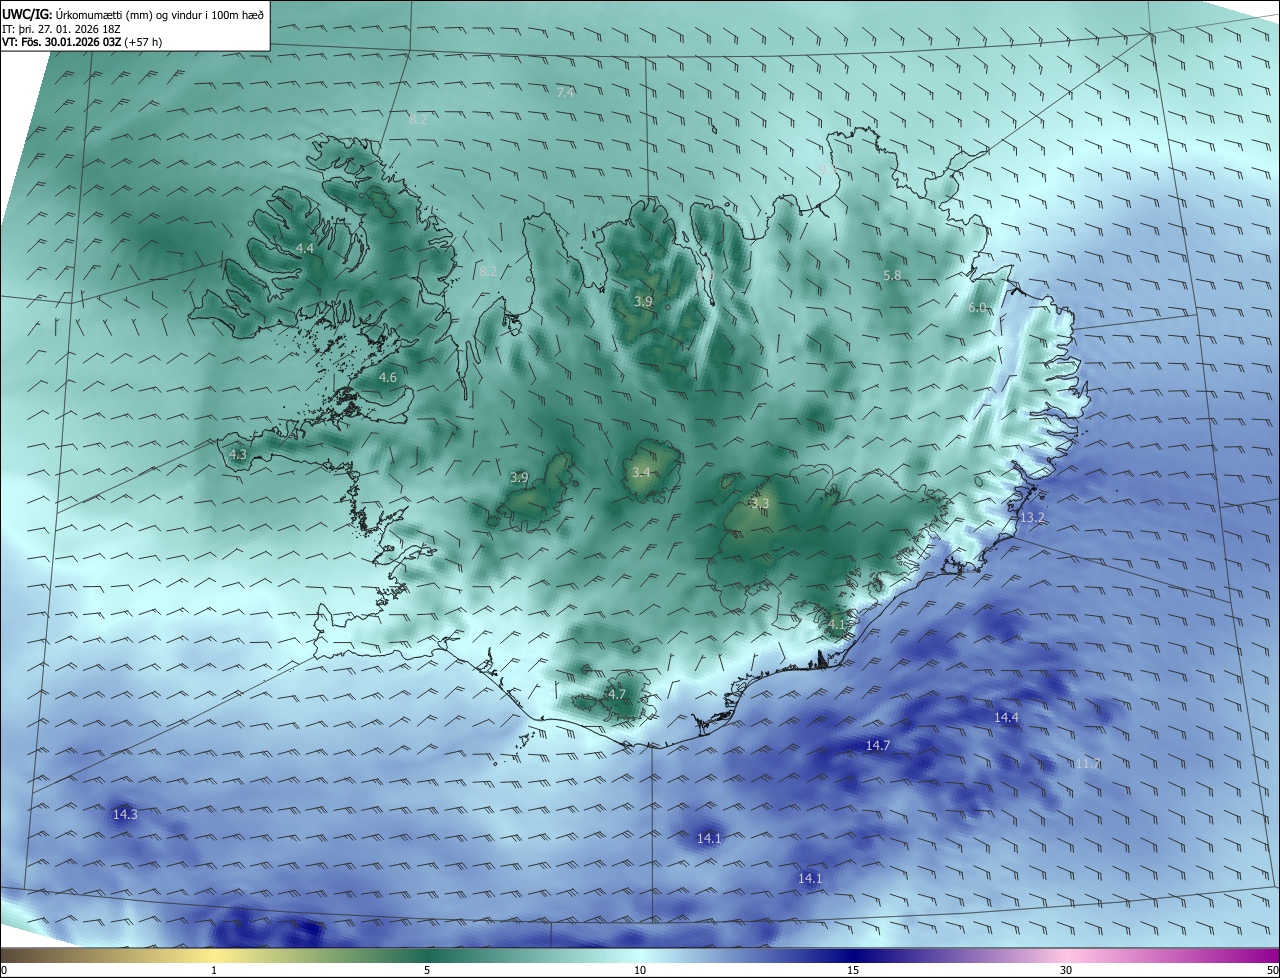Click the 14.3 value label on the map
This screenshot has height=978, width=1280.
(x=125, y=815)
